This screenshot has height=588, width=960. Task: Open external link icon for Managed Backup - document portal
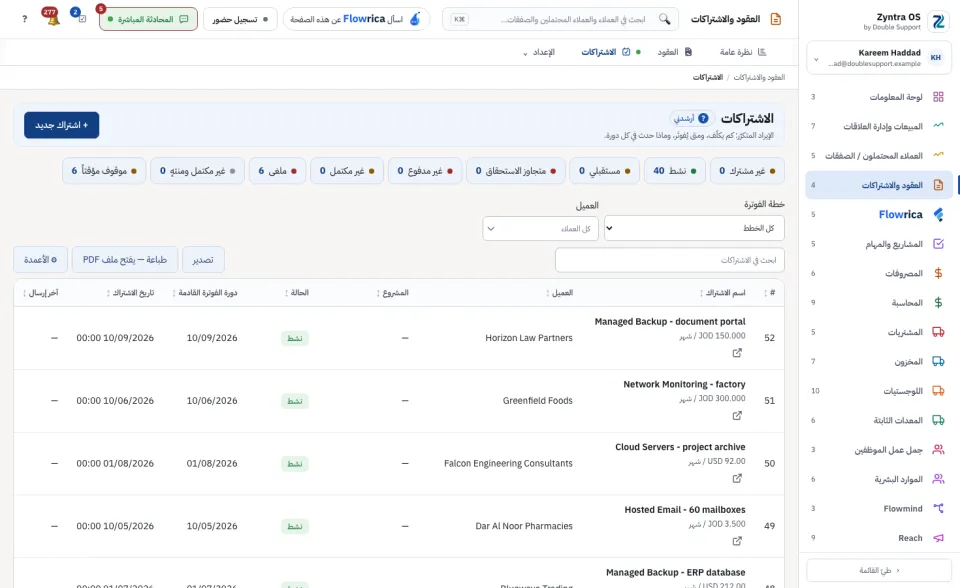737,353
